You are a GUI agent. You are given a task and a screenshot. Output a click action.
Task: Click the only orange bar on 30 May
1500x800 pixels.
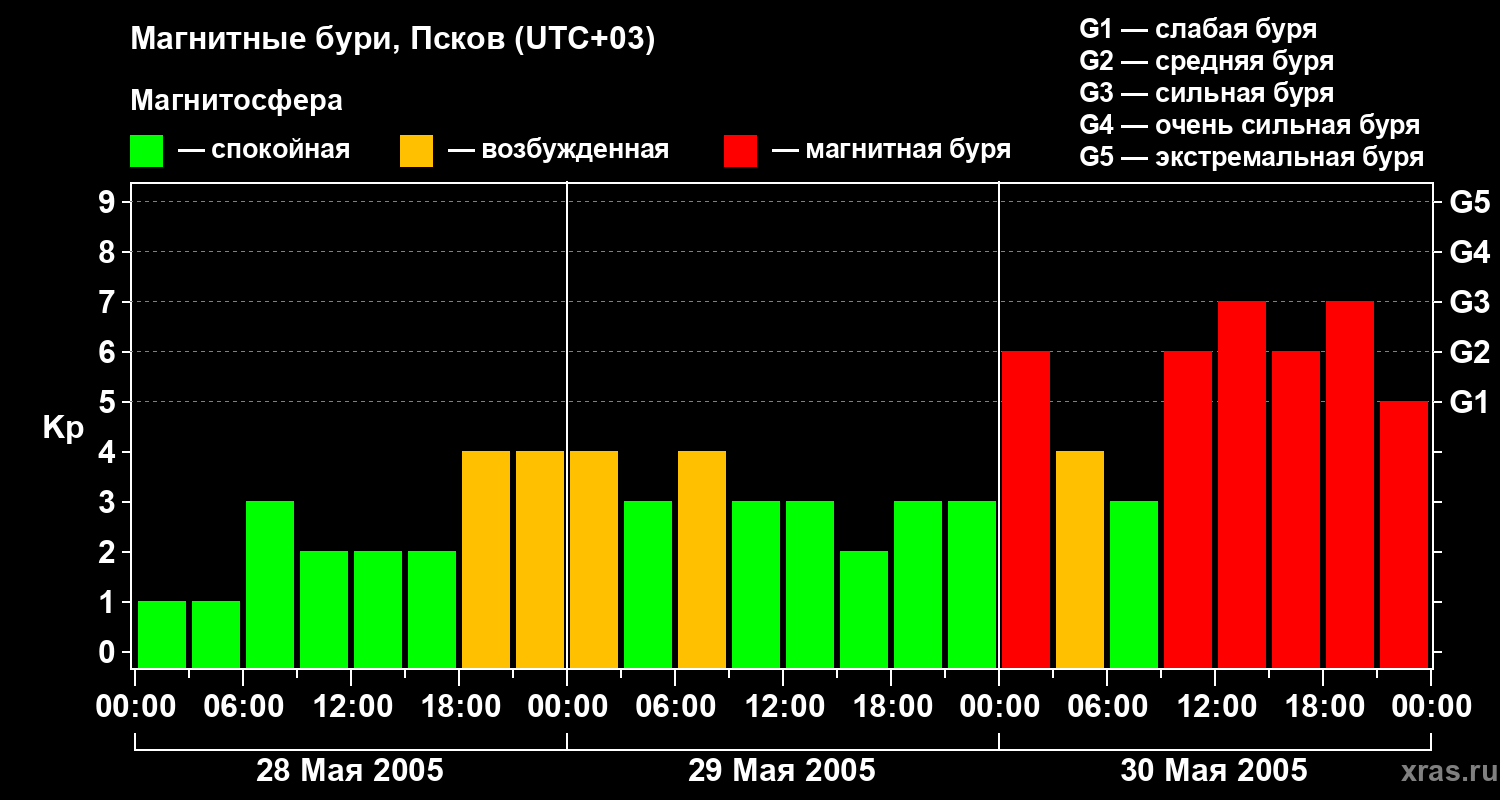coord(1080,558)
